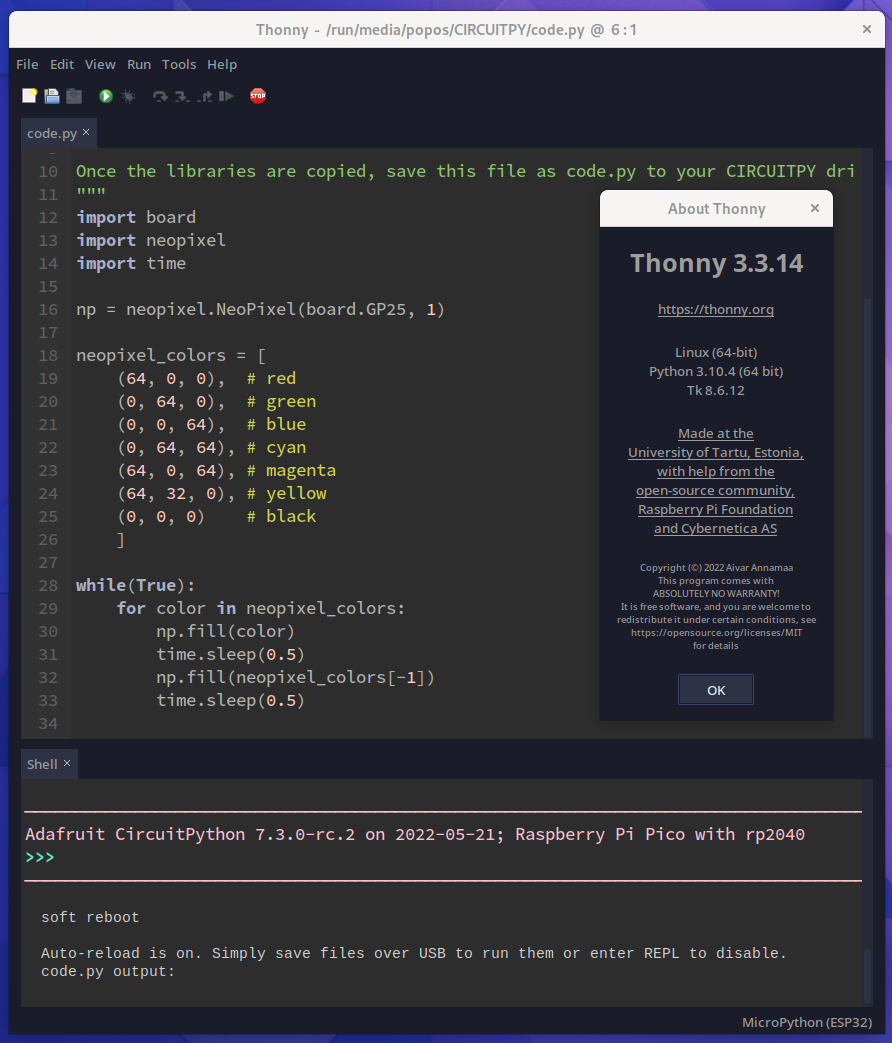Click 'Copyright (©) 2022 Aivar Annamaa' text

pos(716,567)
